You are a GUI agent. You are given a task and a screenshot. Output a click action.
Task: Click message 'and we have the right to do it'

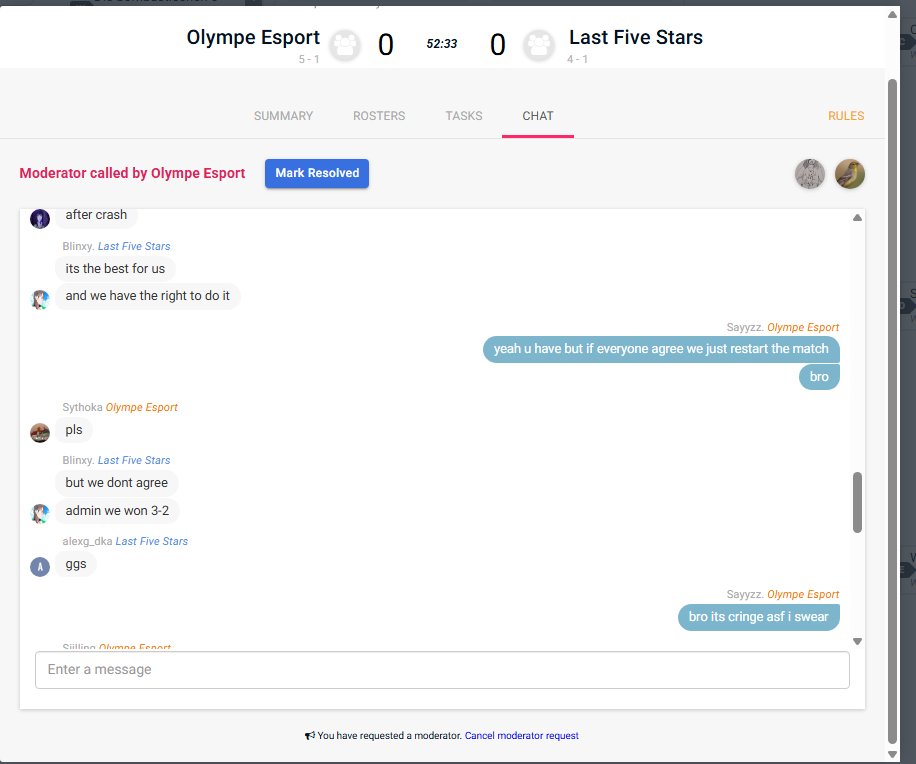coord(147,296)
